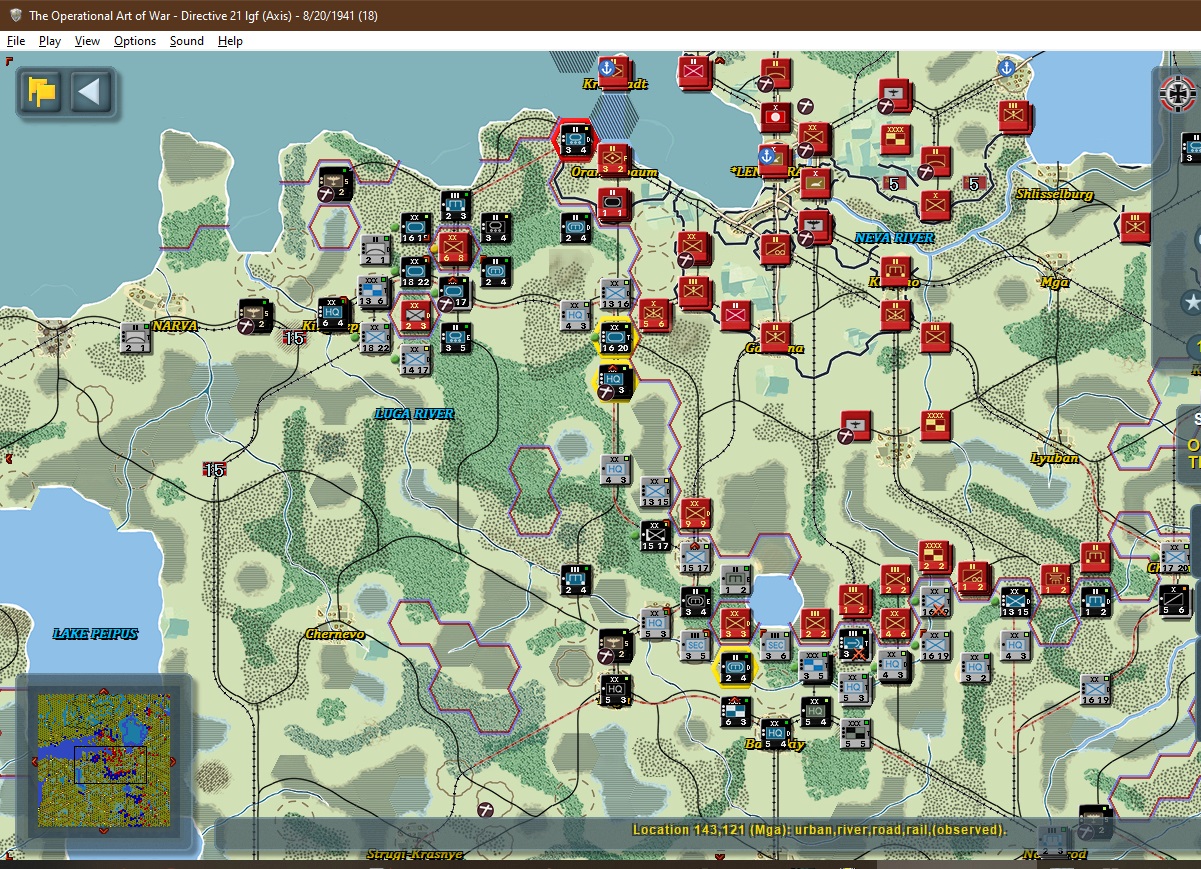1201x869 pixels.
Task: Select the black 18-22 panzer division
Action: 415,272
